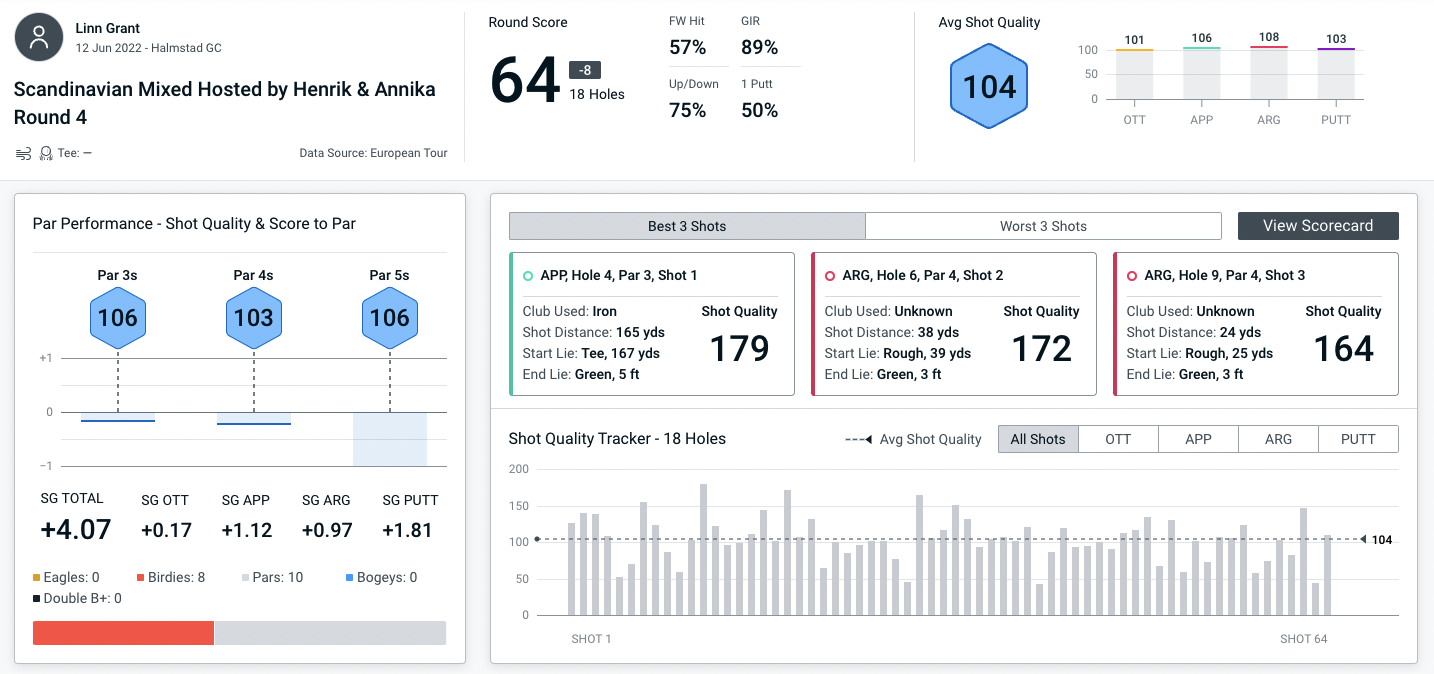Click the wind conditions icon
This screenshot has height=674, width=1434.
pyautogui.click(x=23, y=153)
